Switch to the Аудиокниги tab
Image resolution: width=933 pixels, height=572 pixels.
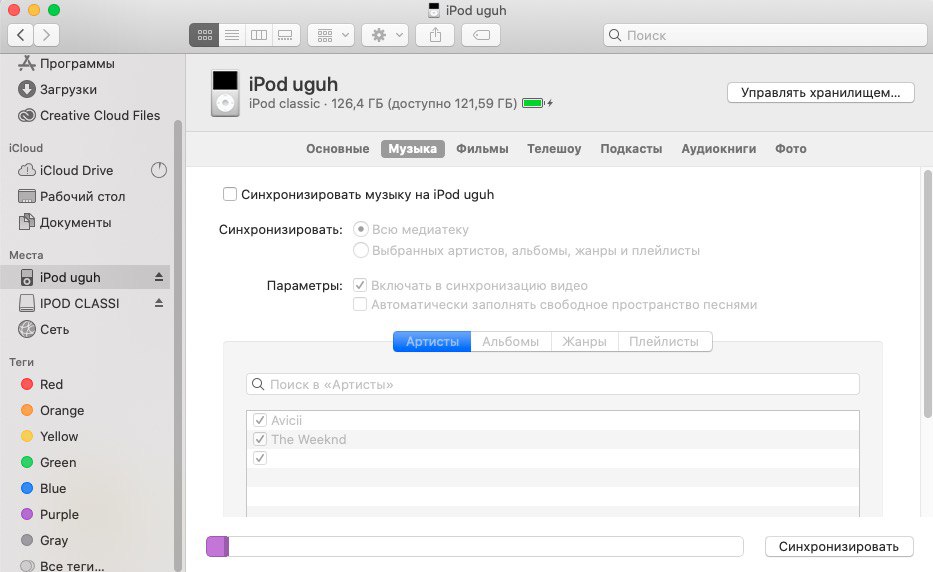[x=719, y=149]
